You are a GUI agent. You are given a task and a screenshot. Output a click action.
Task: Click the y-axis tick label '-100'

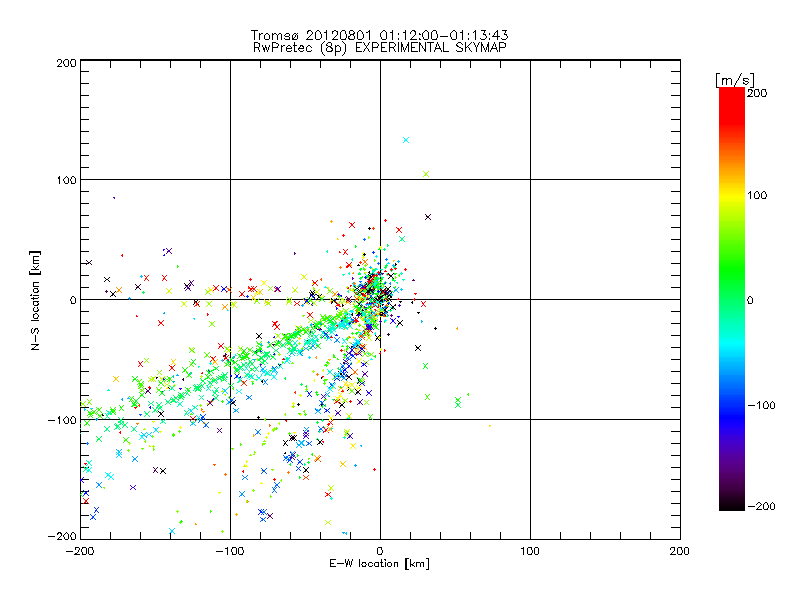[62, 420]
